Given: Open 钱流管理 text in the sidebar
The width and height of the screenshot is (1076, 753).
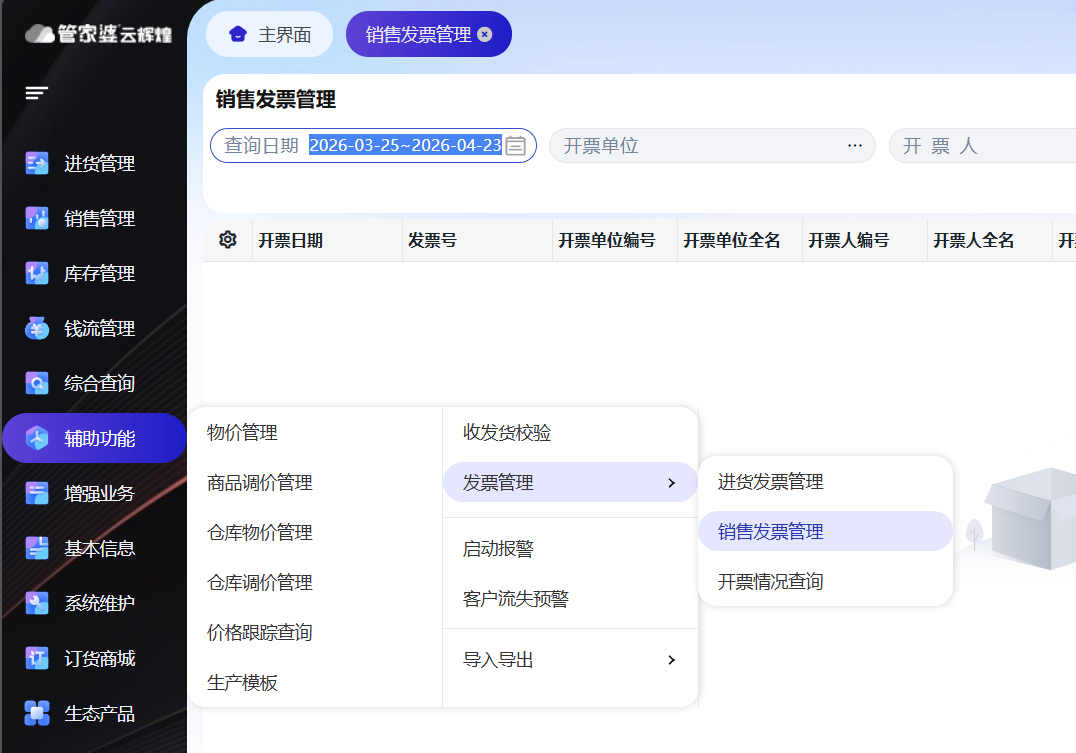Looking at the screenshot, I should pos(100,328).
